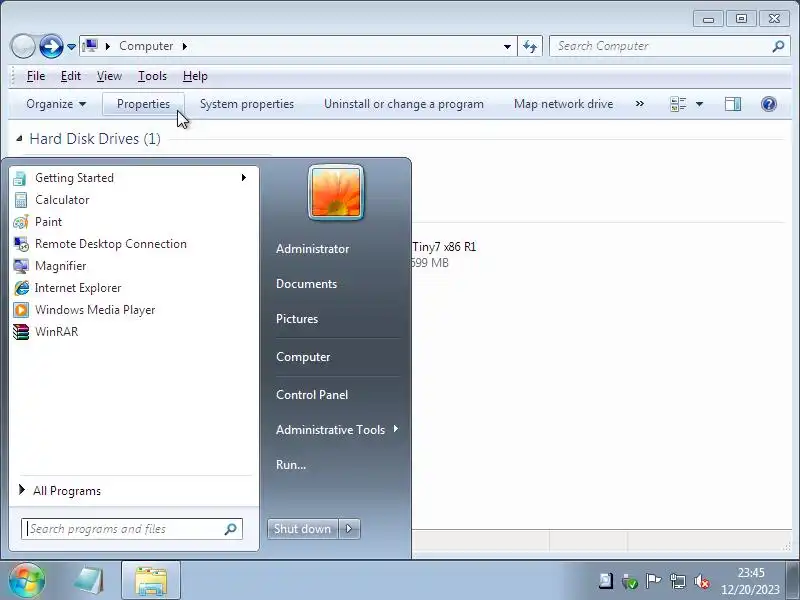Click the security shield tray icon
The width and height of the screenshot is (800, 600).
click(630, 581)
